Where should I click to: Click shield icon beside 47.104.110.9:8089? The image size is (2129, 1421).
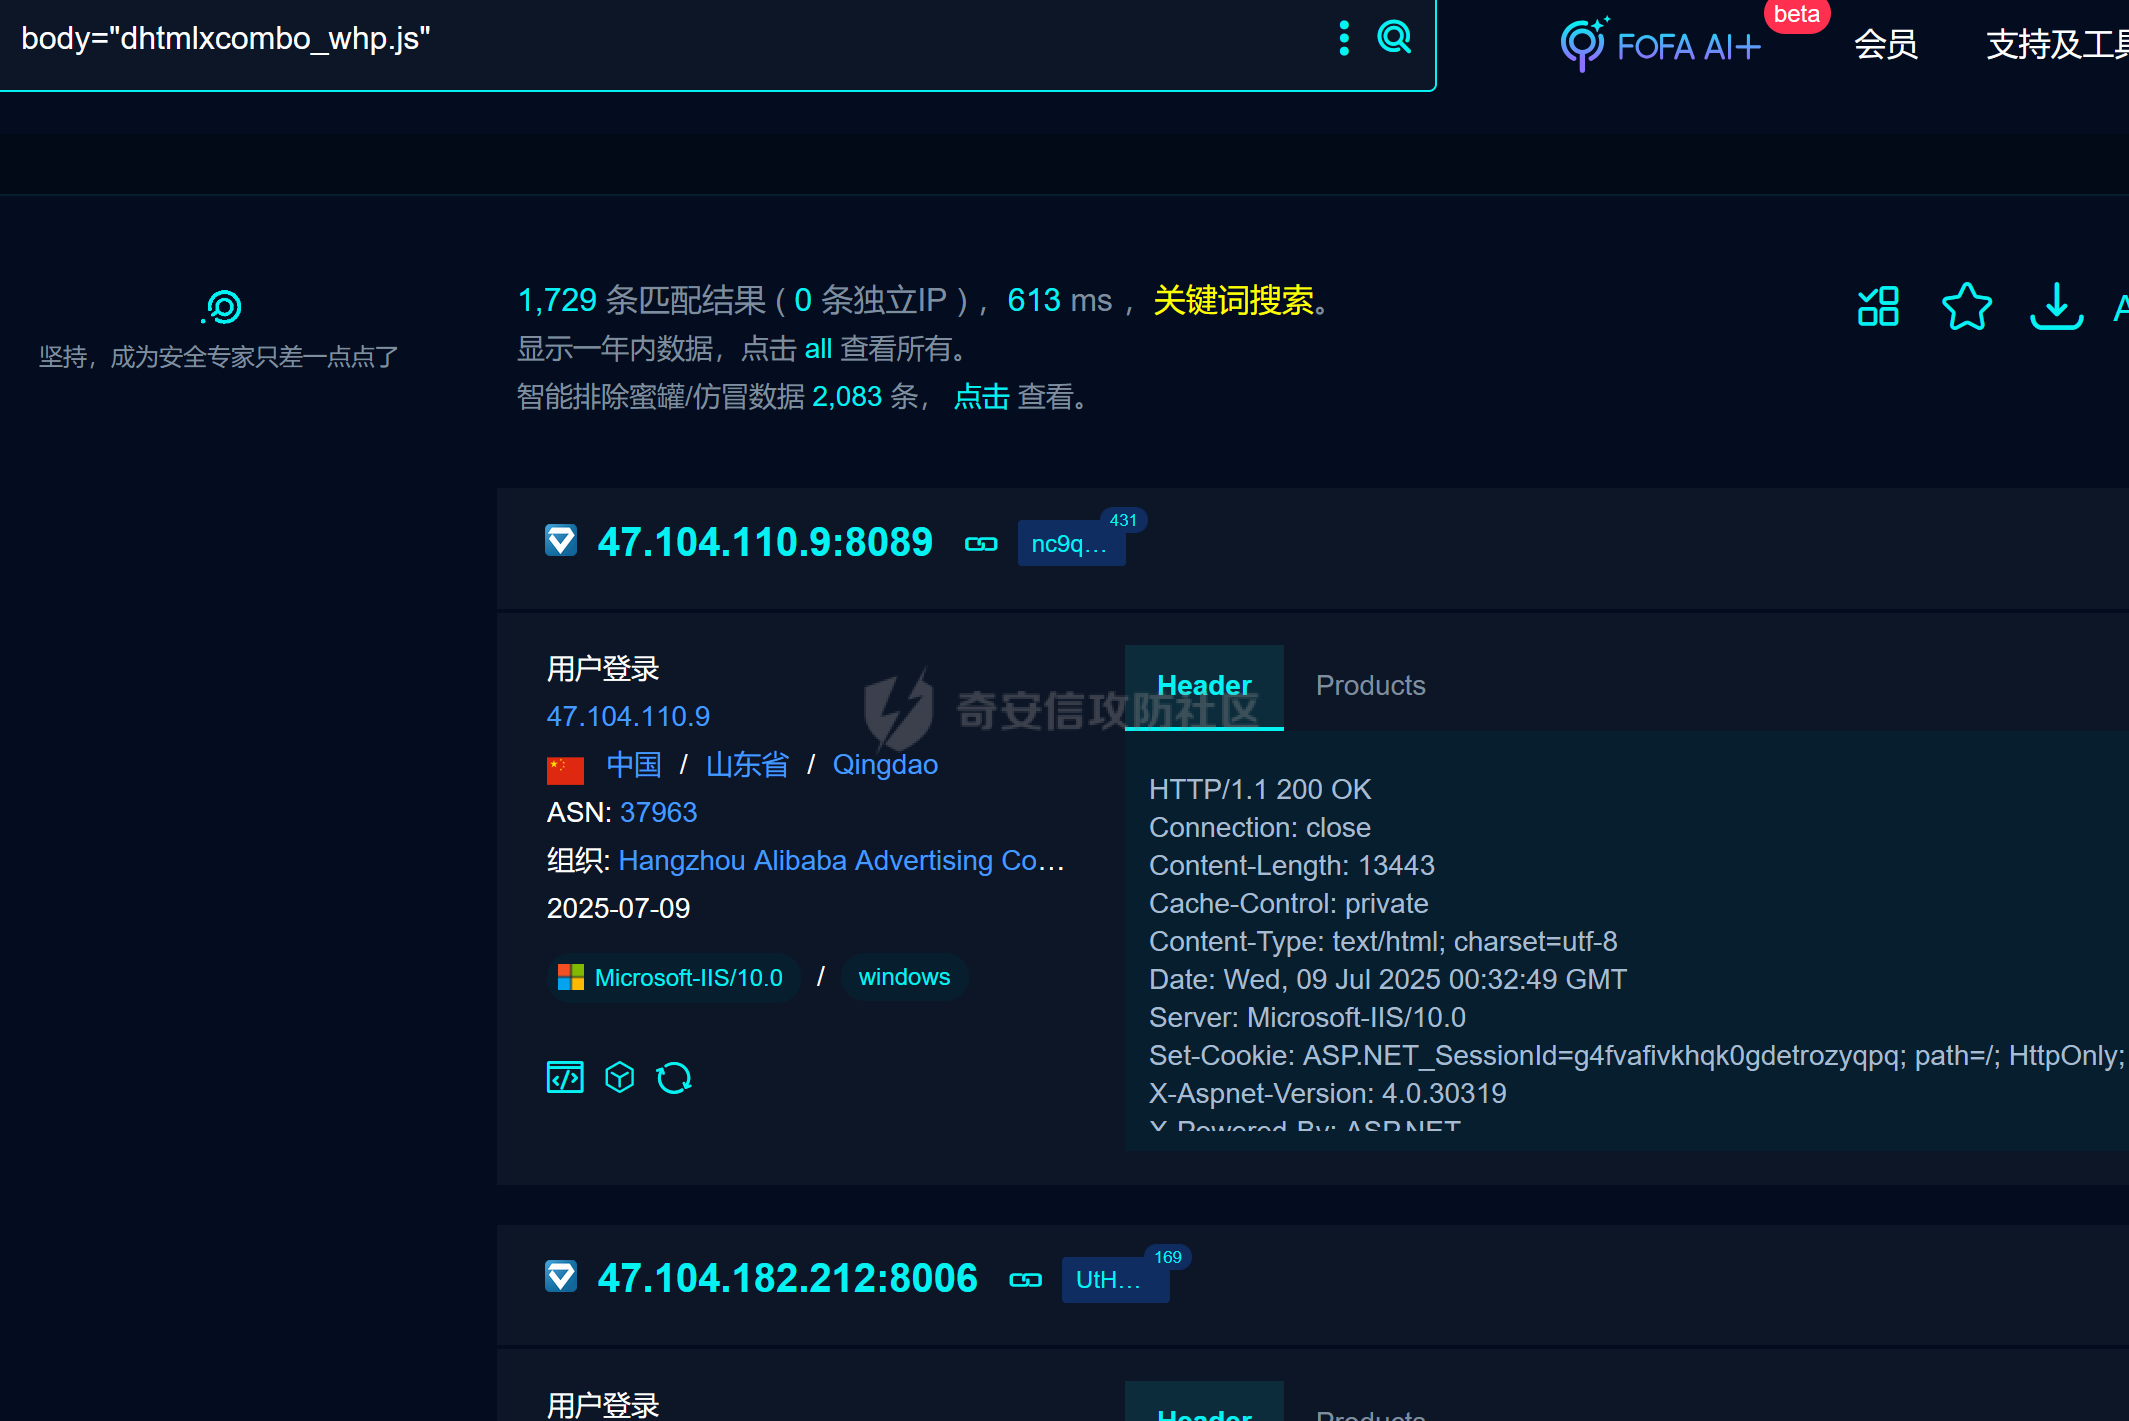point(561,541)
